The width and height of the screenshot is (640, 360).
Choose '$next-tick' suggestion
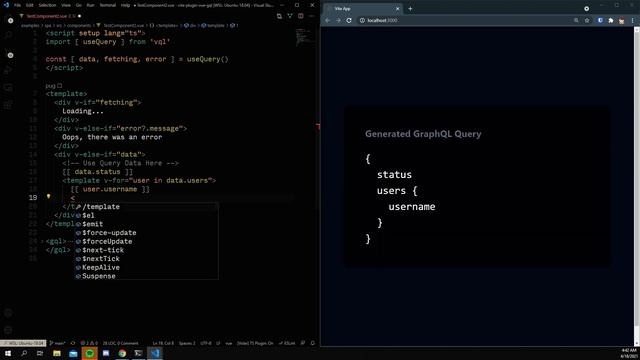click(x=146, y=250)
